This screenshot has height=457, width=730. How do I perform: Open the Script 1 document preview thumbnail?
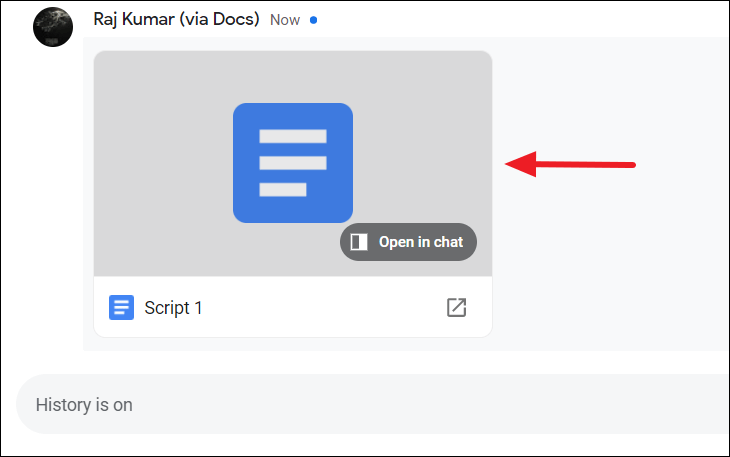click(x=293, y=163)
